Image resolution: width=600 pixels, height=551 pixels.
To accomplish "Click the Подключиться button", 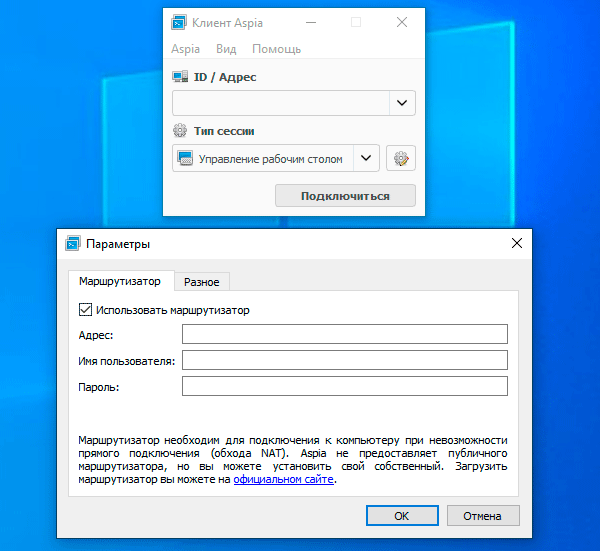I will [345, 196].
